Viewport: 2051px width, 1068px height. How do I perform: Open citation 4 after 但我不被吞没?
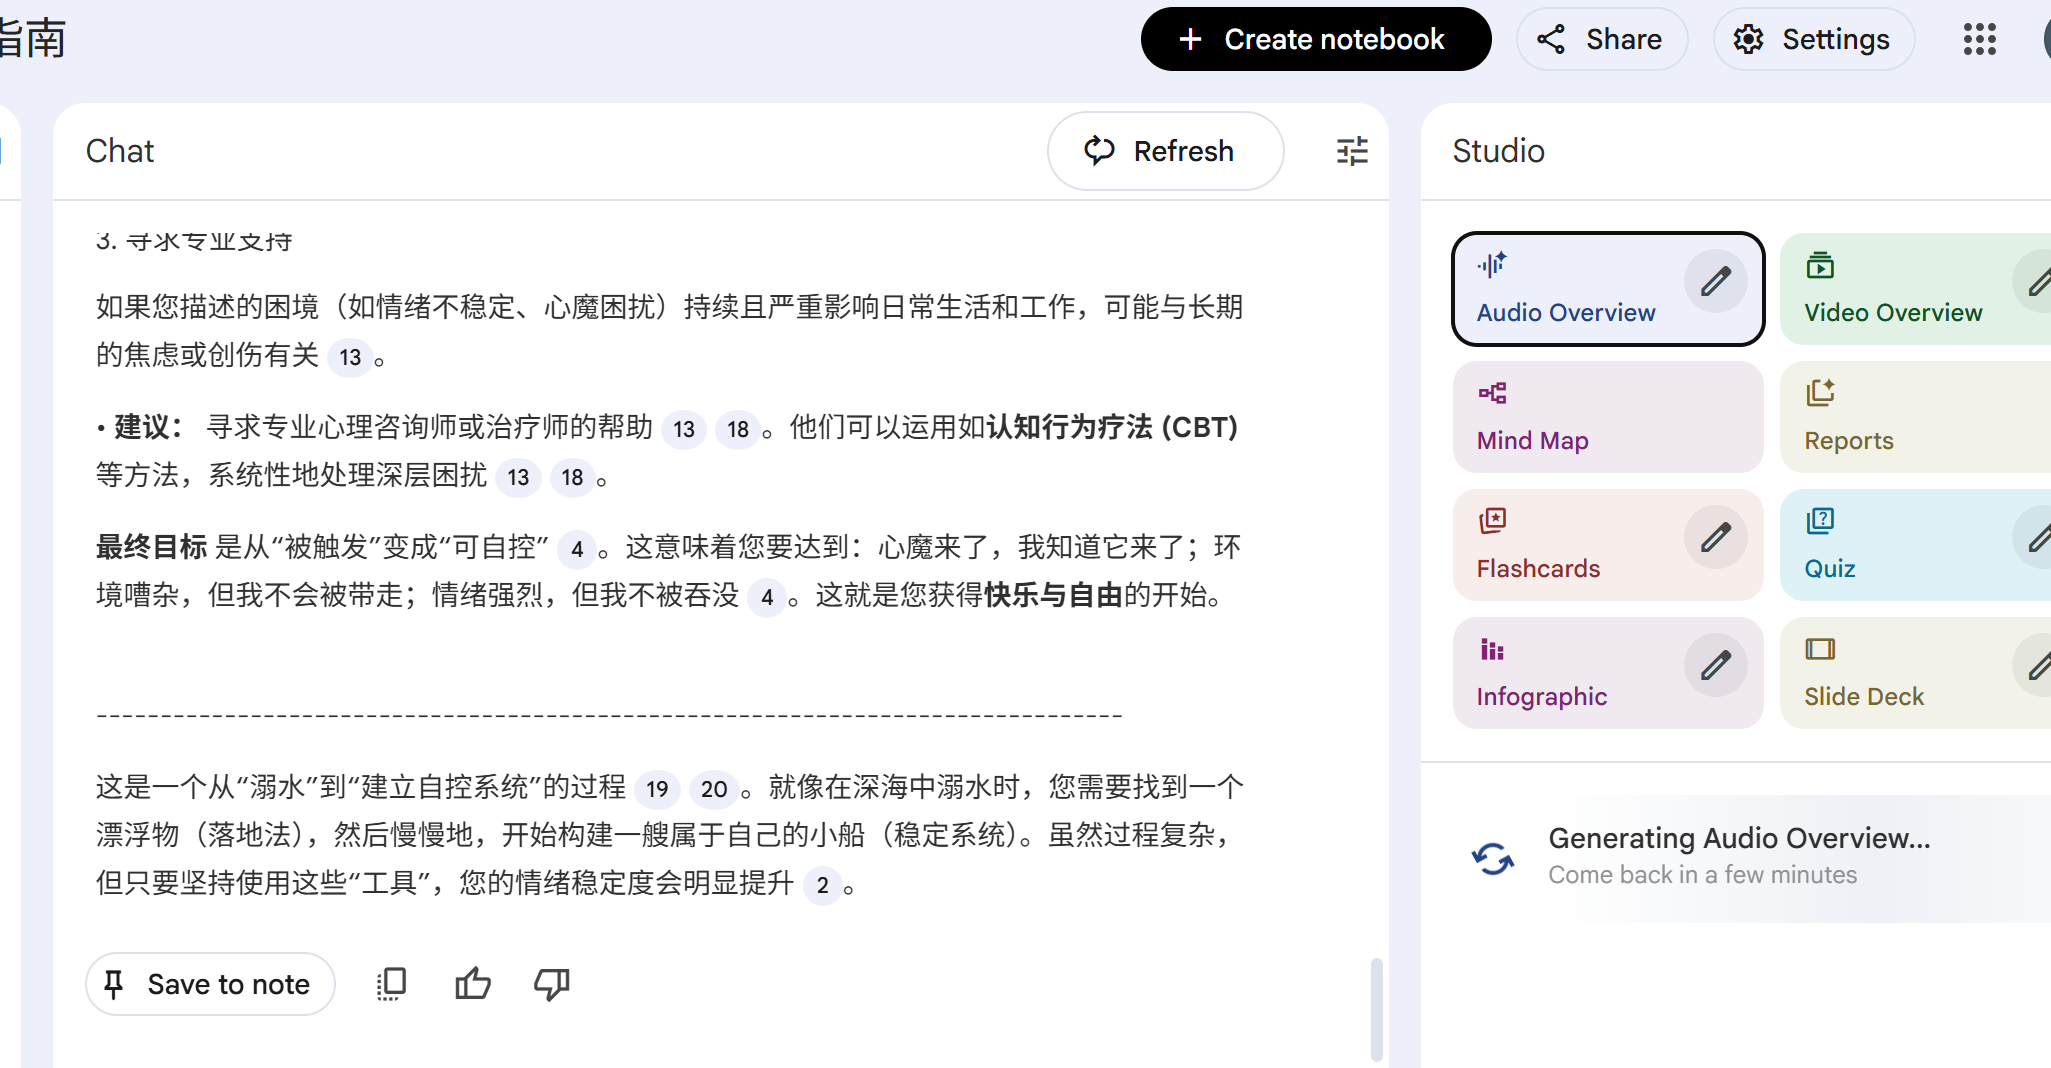tap(767, 597)
